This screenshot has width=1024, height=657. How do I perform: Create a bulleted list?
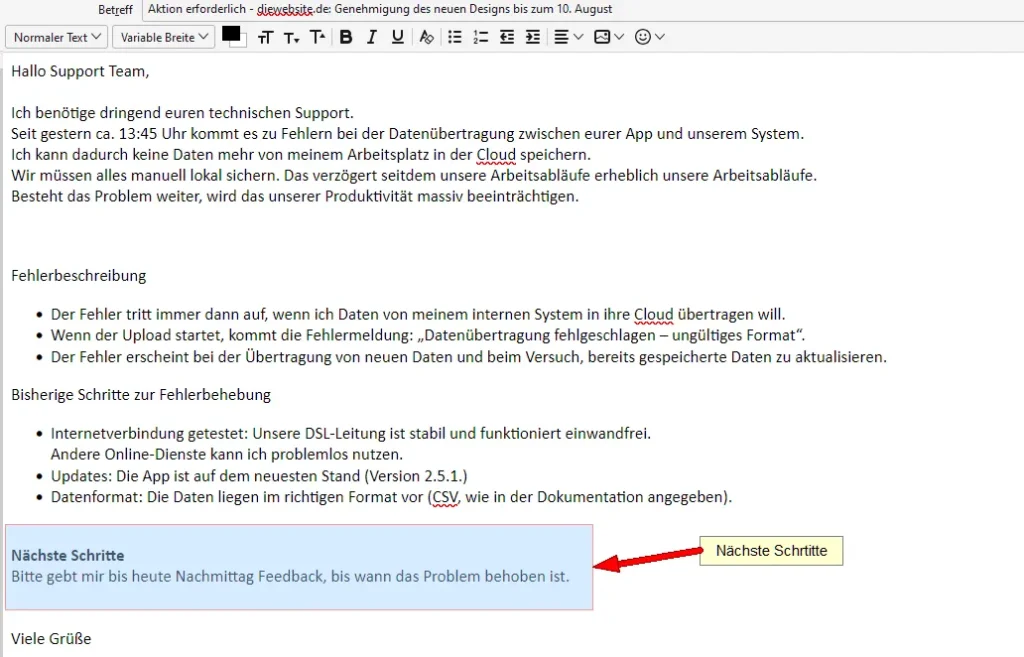tap(454, 37)
